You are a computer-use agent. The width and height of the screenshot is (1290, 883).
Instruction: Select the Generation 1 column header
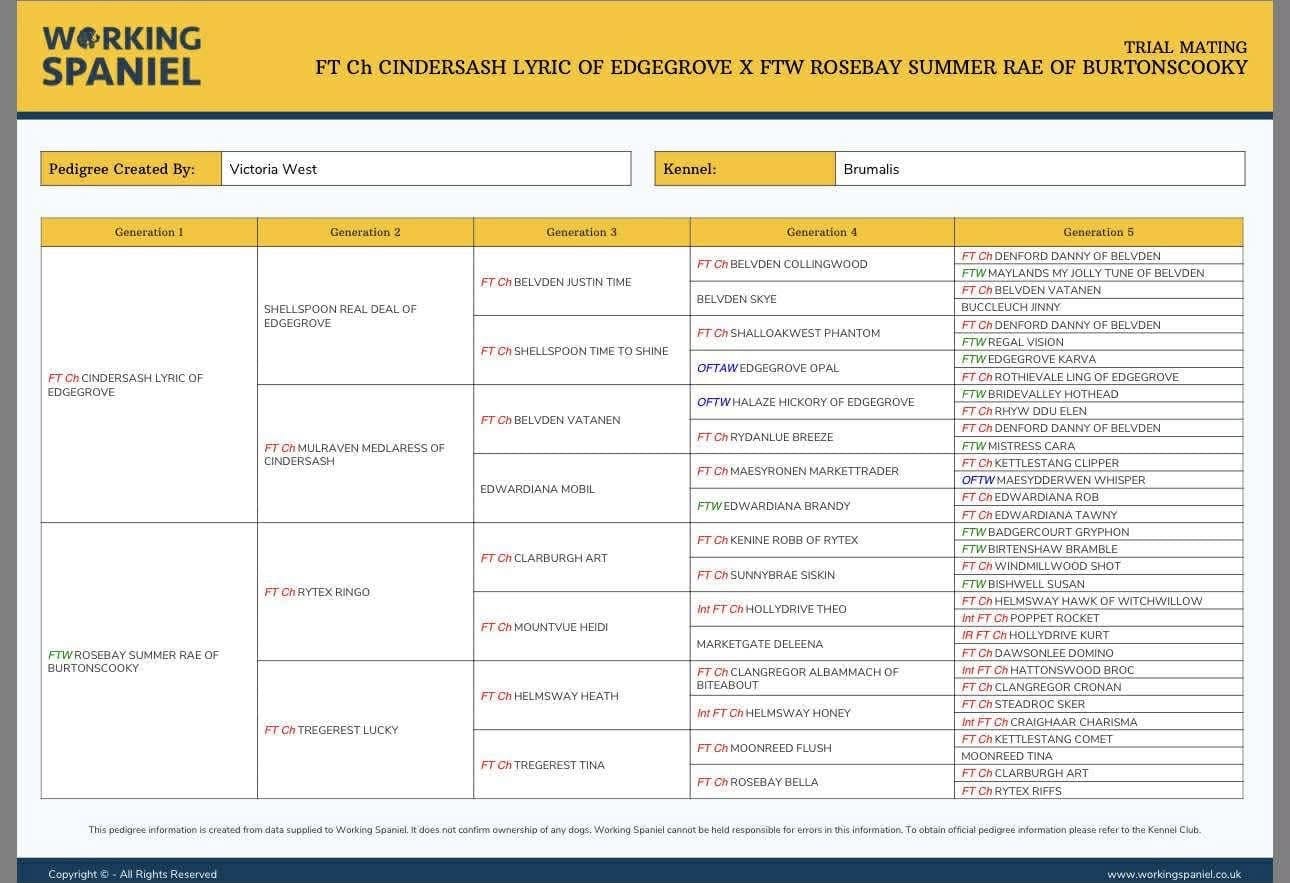click(149, 232)
